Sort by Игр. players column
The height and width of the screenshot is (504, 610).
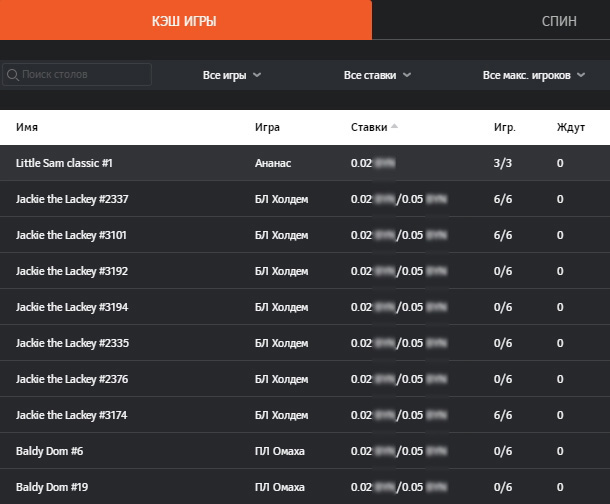click(x=505, y=127)
